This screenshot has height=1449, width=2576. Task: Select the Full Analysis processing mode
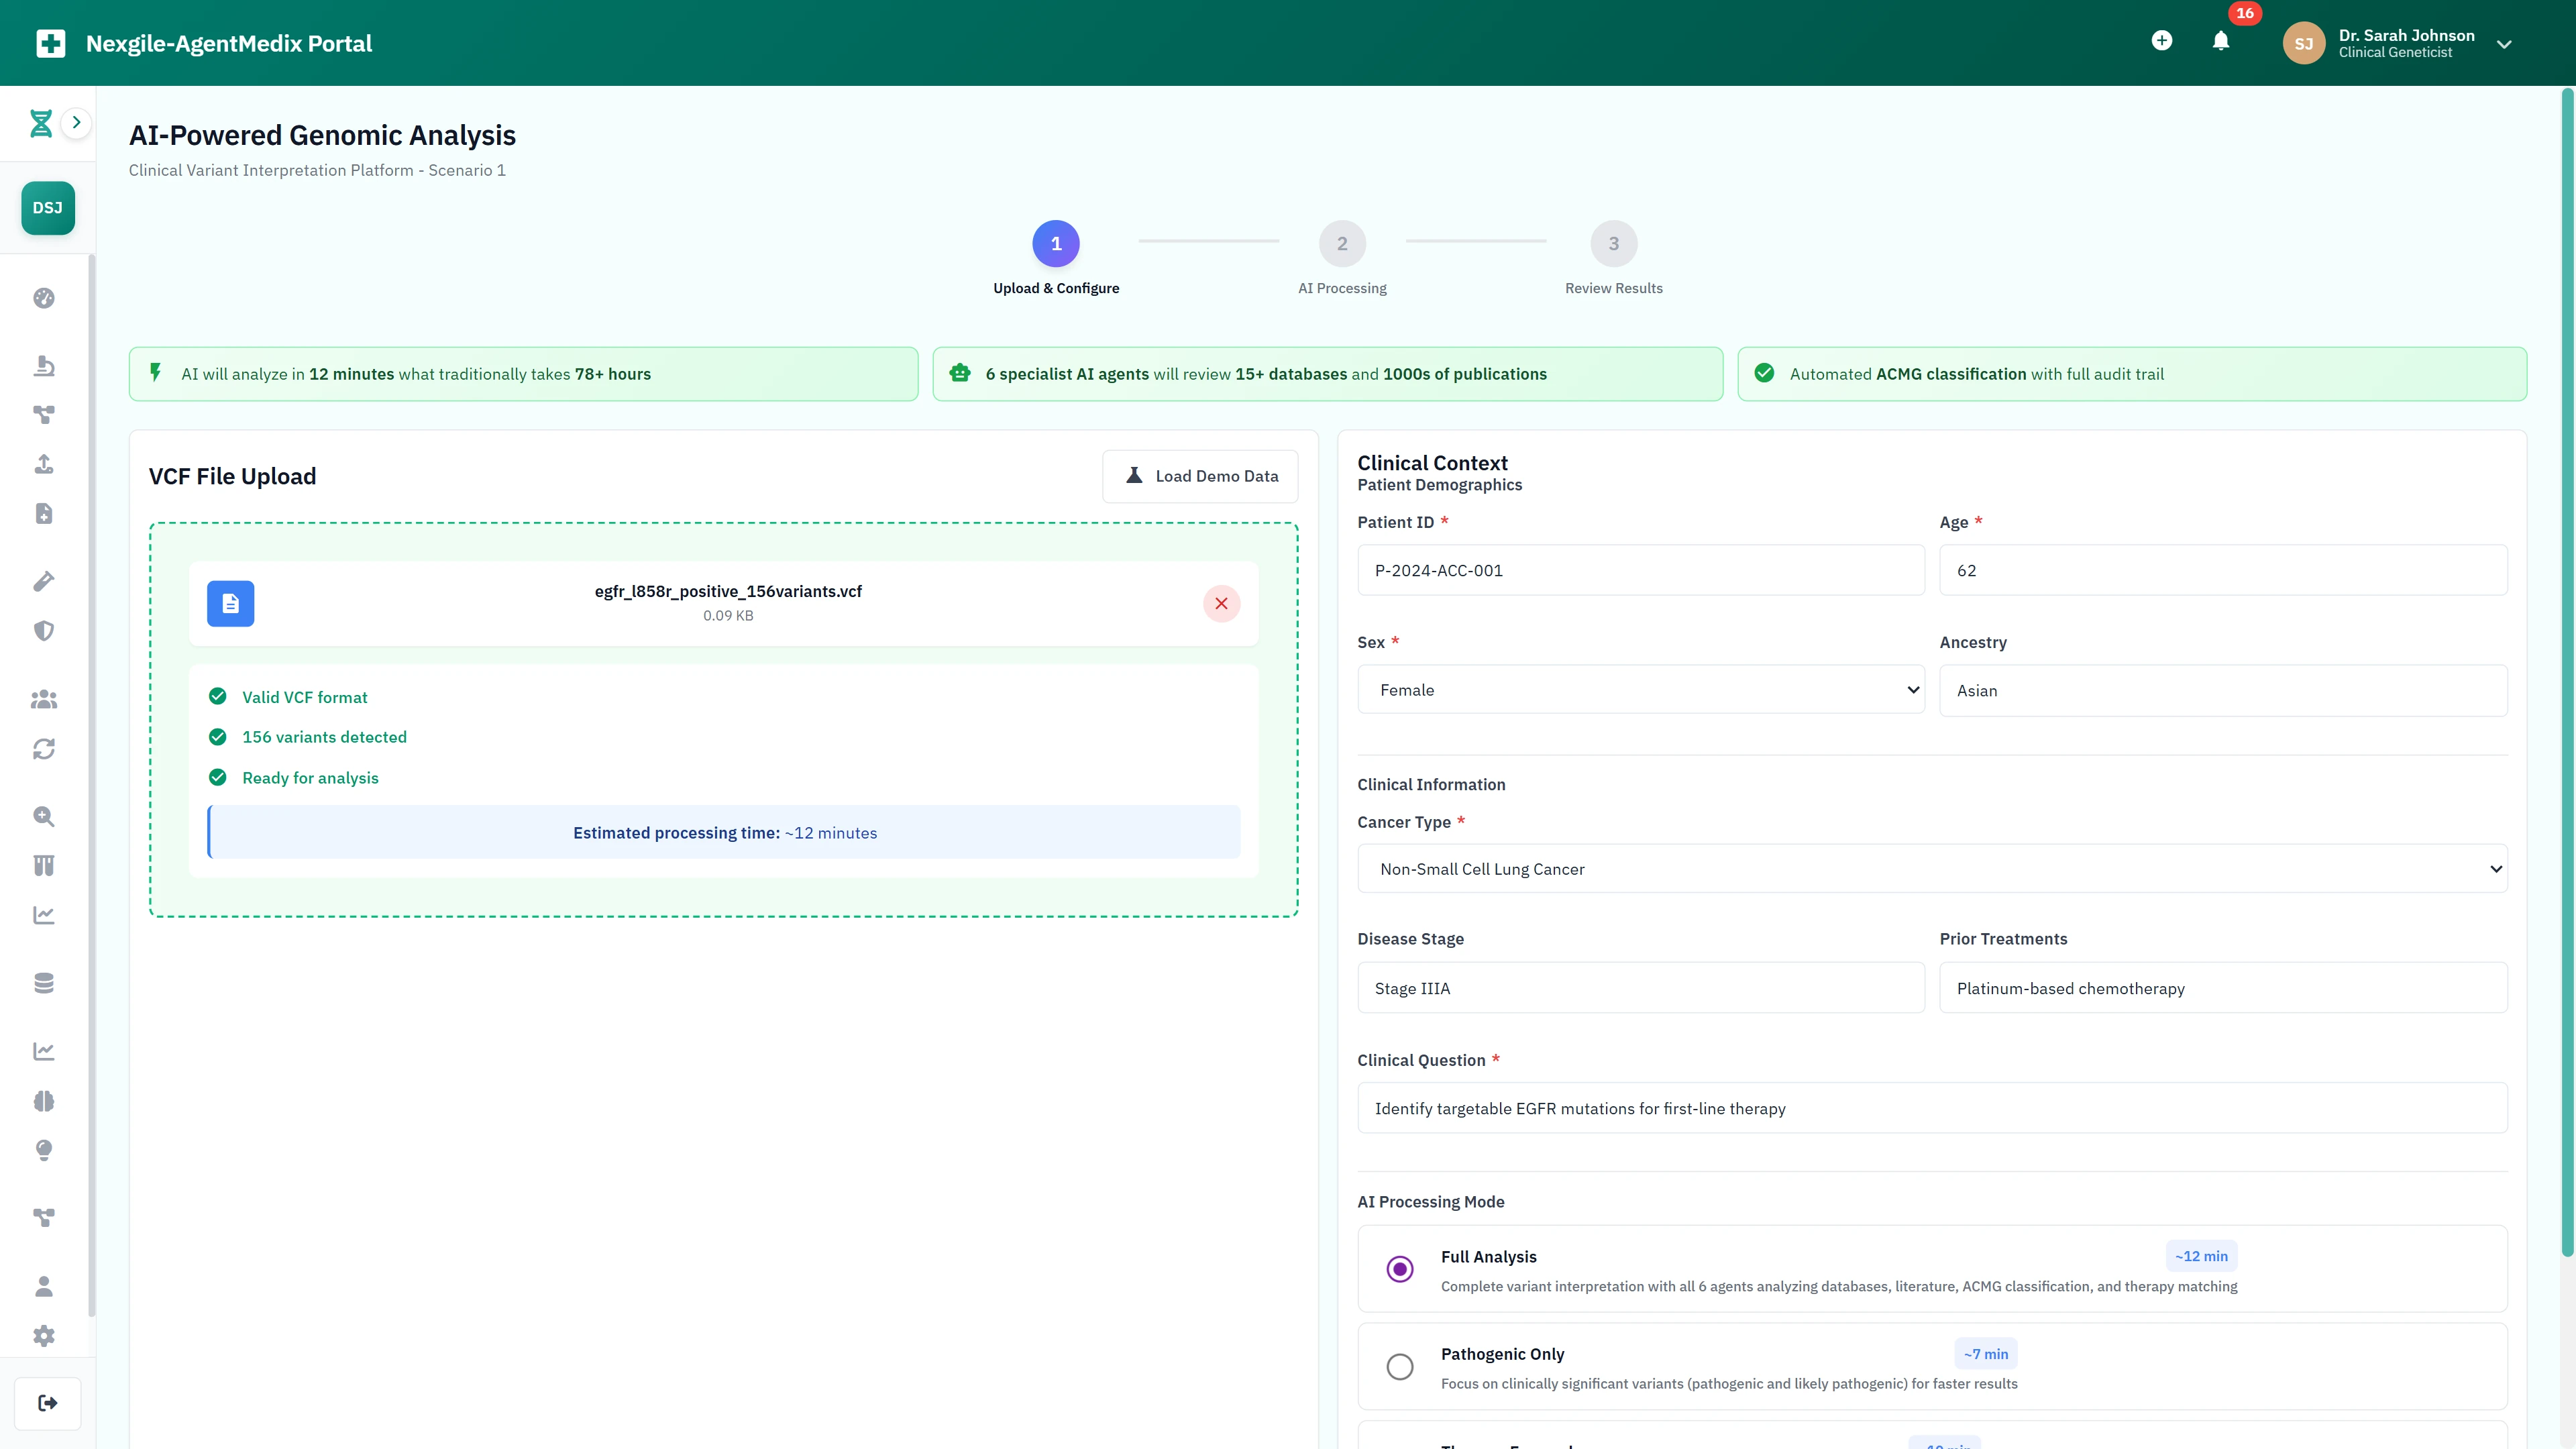tap(1400, 1269)
